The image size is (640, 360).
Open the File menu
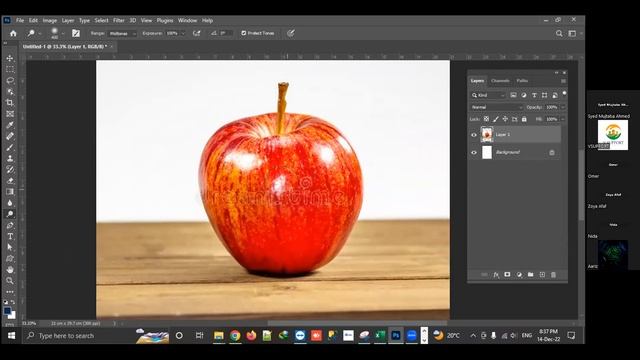pyautogui.click(x=20, y=20)
